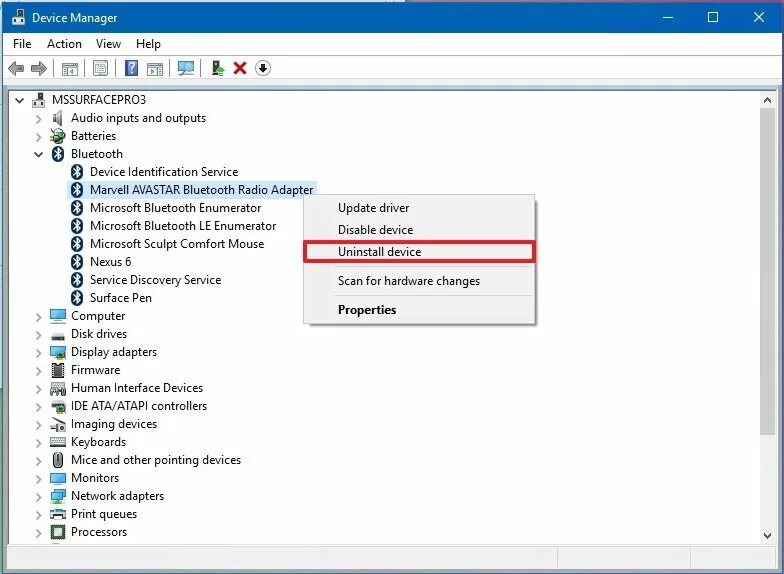This screenshot has width=784, height=574.
Task: Open the File menu
Action: [22, 44]
